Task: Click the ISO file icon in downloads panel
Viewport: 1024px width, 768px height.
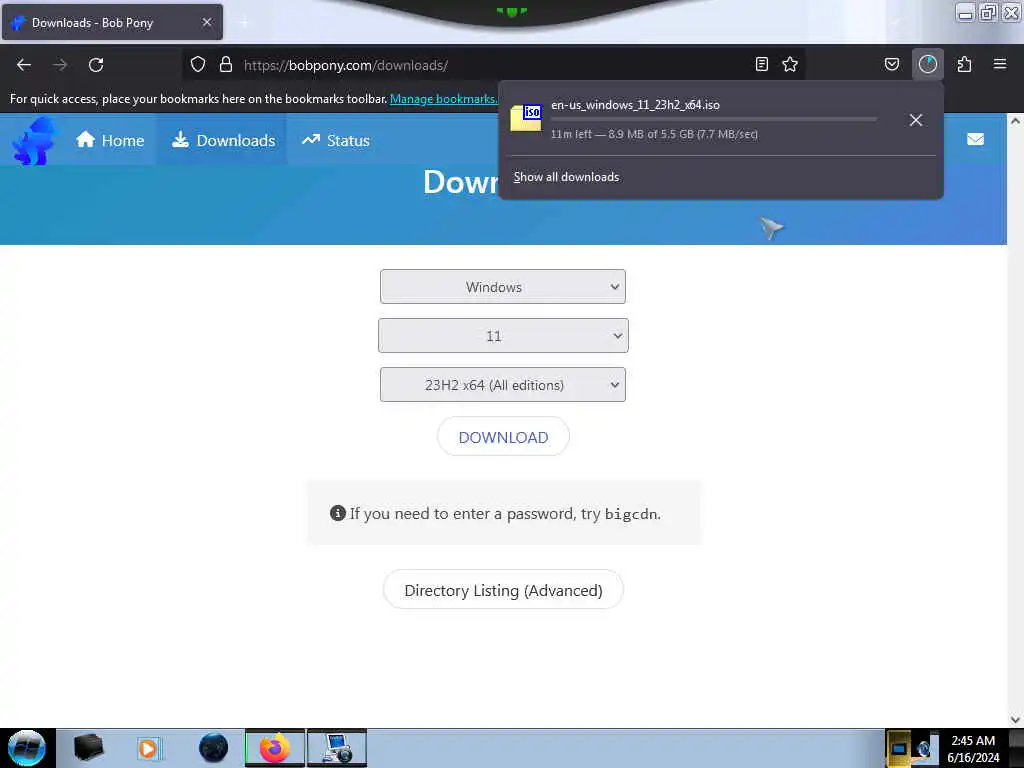Action: [526, 118]
